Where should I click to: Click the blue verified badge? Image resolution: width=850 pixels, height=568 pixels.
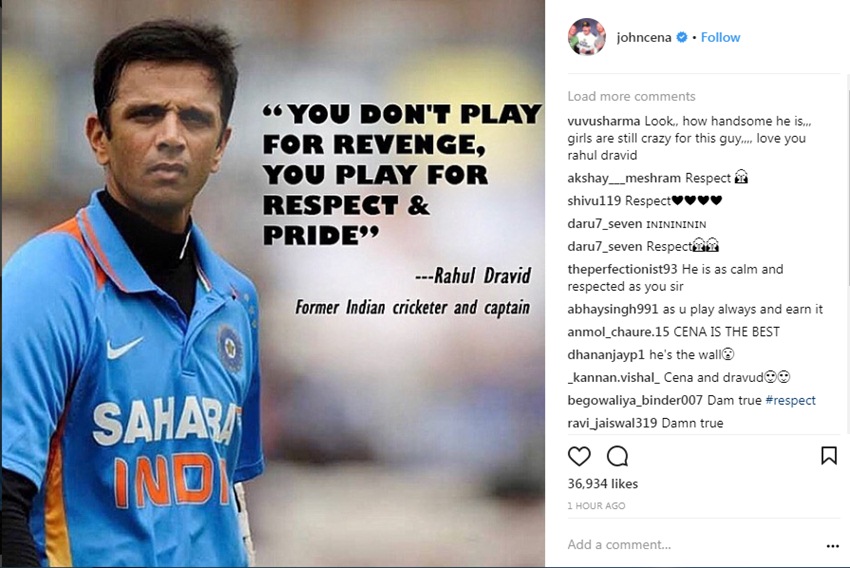coord(682,37)
